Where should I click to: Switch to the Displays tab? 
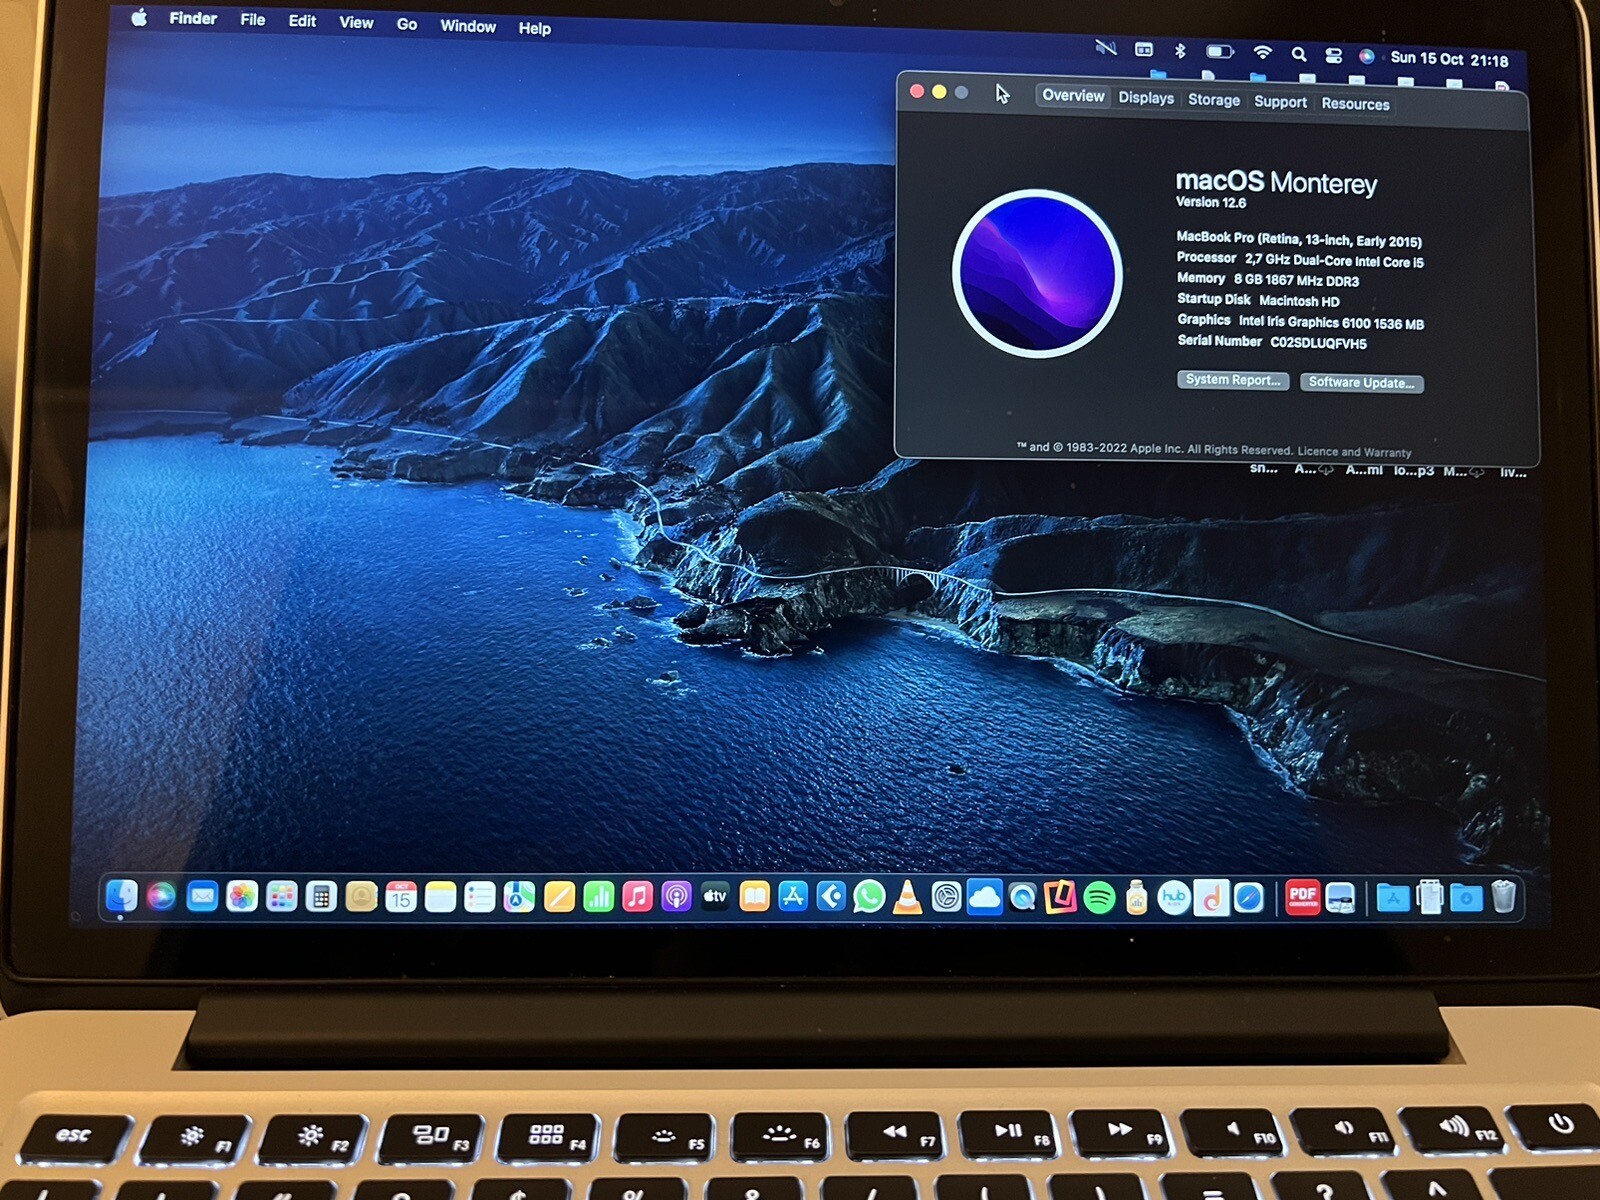click(x=1146, y=98)
